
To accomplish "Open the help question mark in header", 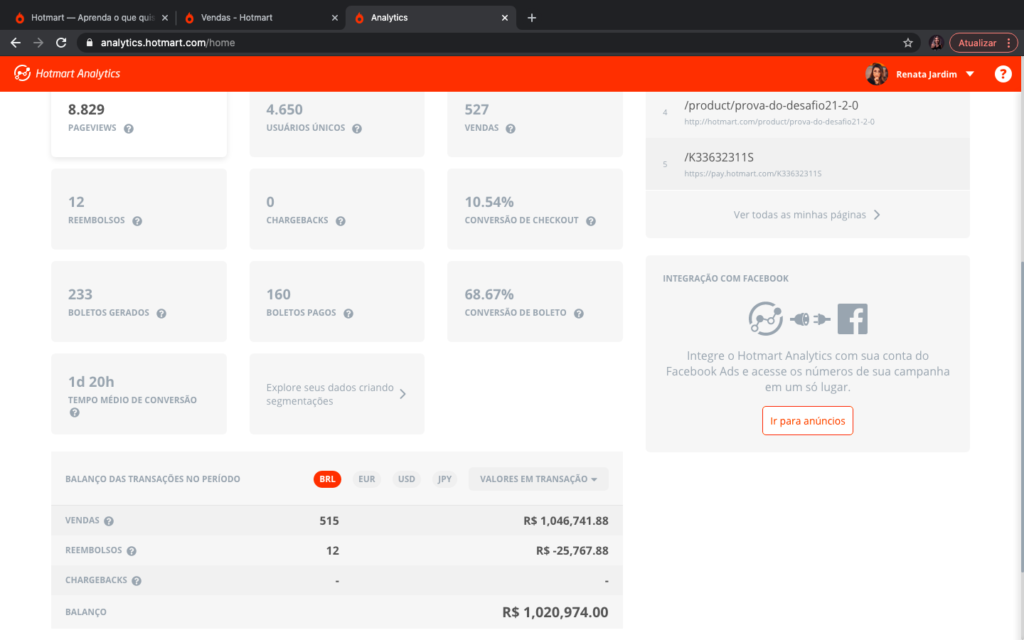I will click(x=1002, y=74).
